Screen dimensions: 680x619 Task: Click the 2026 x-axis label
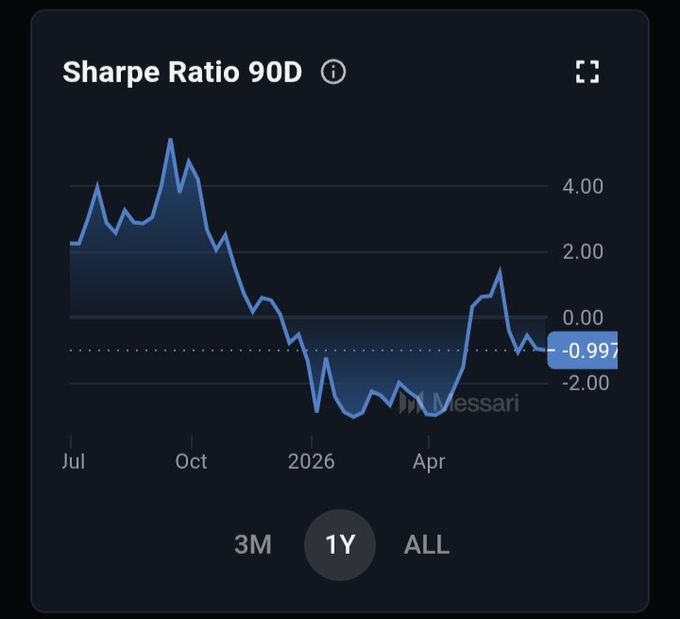(x=311, y=461)
